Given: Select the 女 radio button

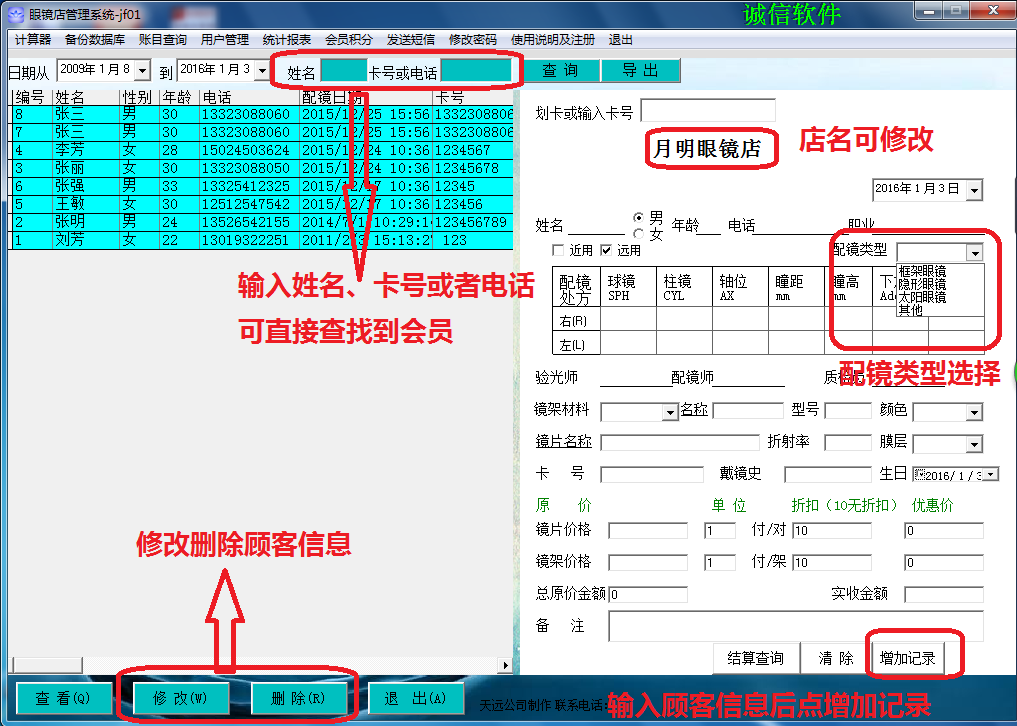Looking at the screenshot, I should click(x=639, y=234).
